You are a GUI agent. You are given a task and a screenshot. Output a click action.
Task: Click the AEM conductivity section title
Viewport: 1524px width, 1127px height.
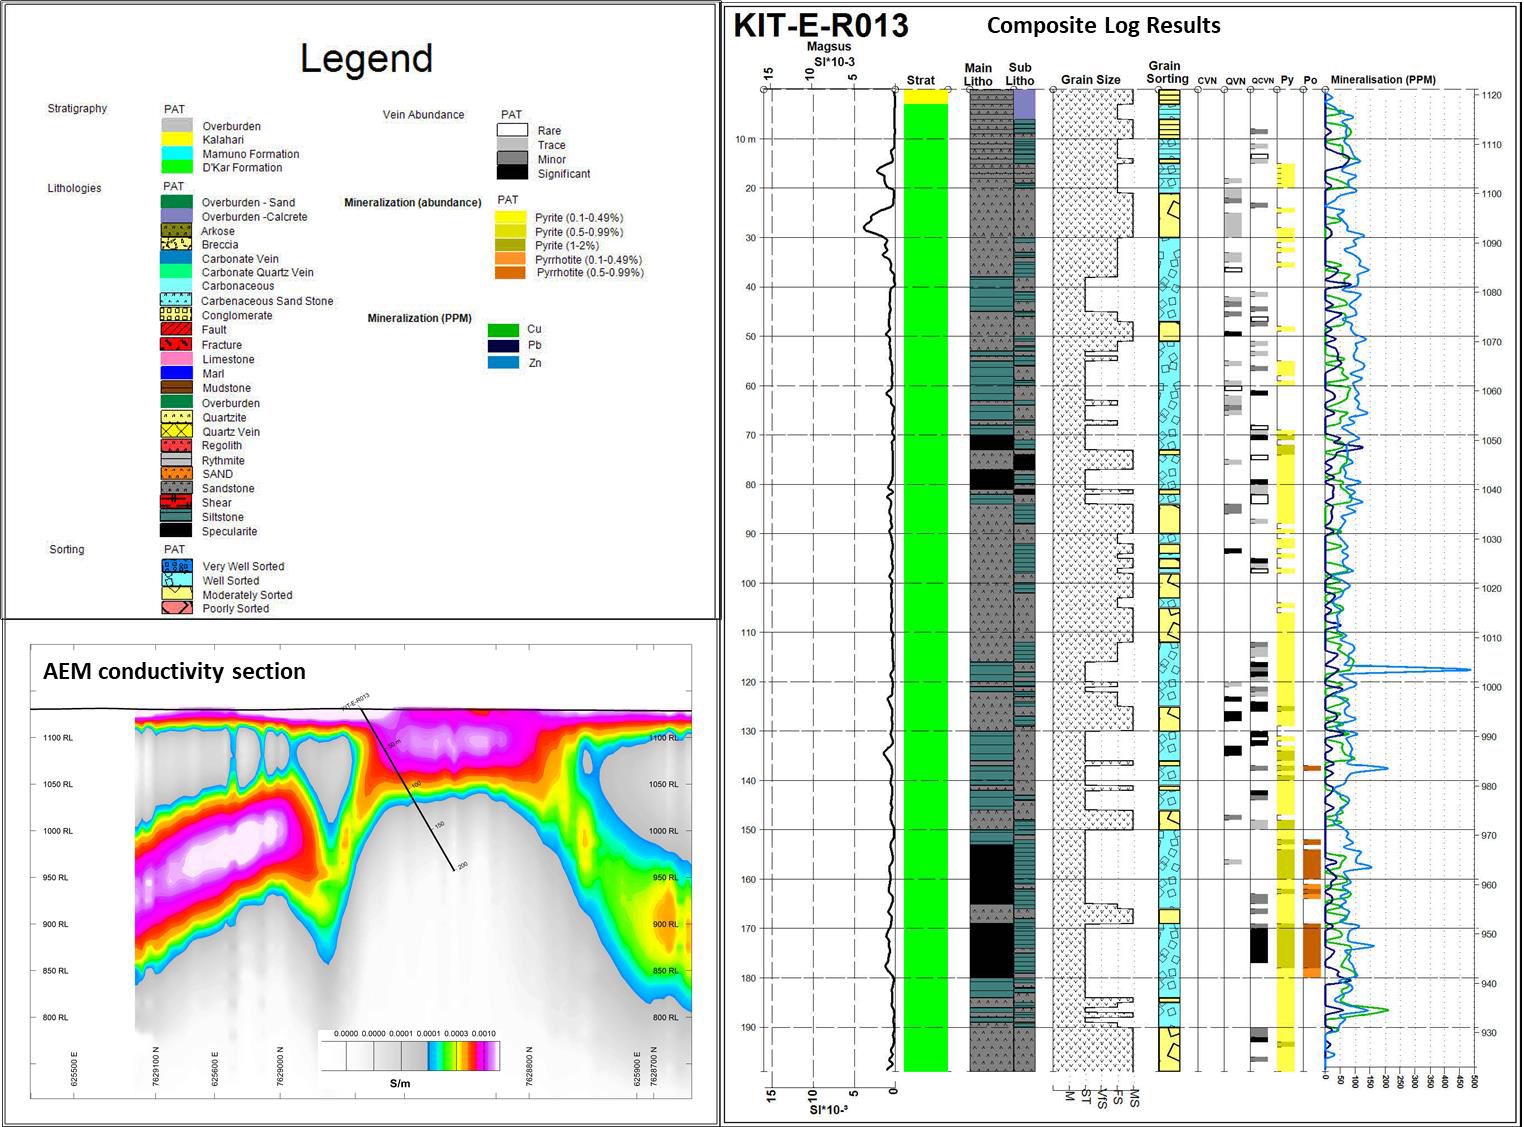(x=174, y=671)
